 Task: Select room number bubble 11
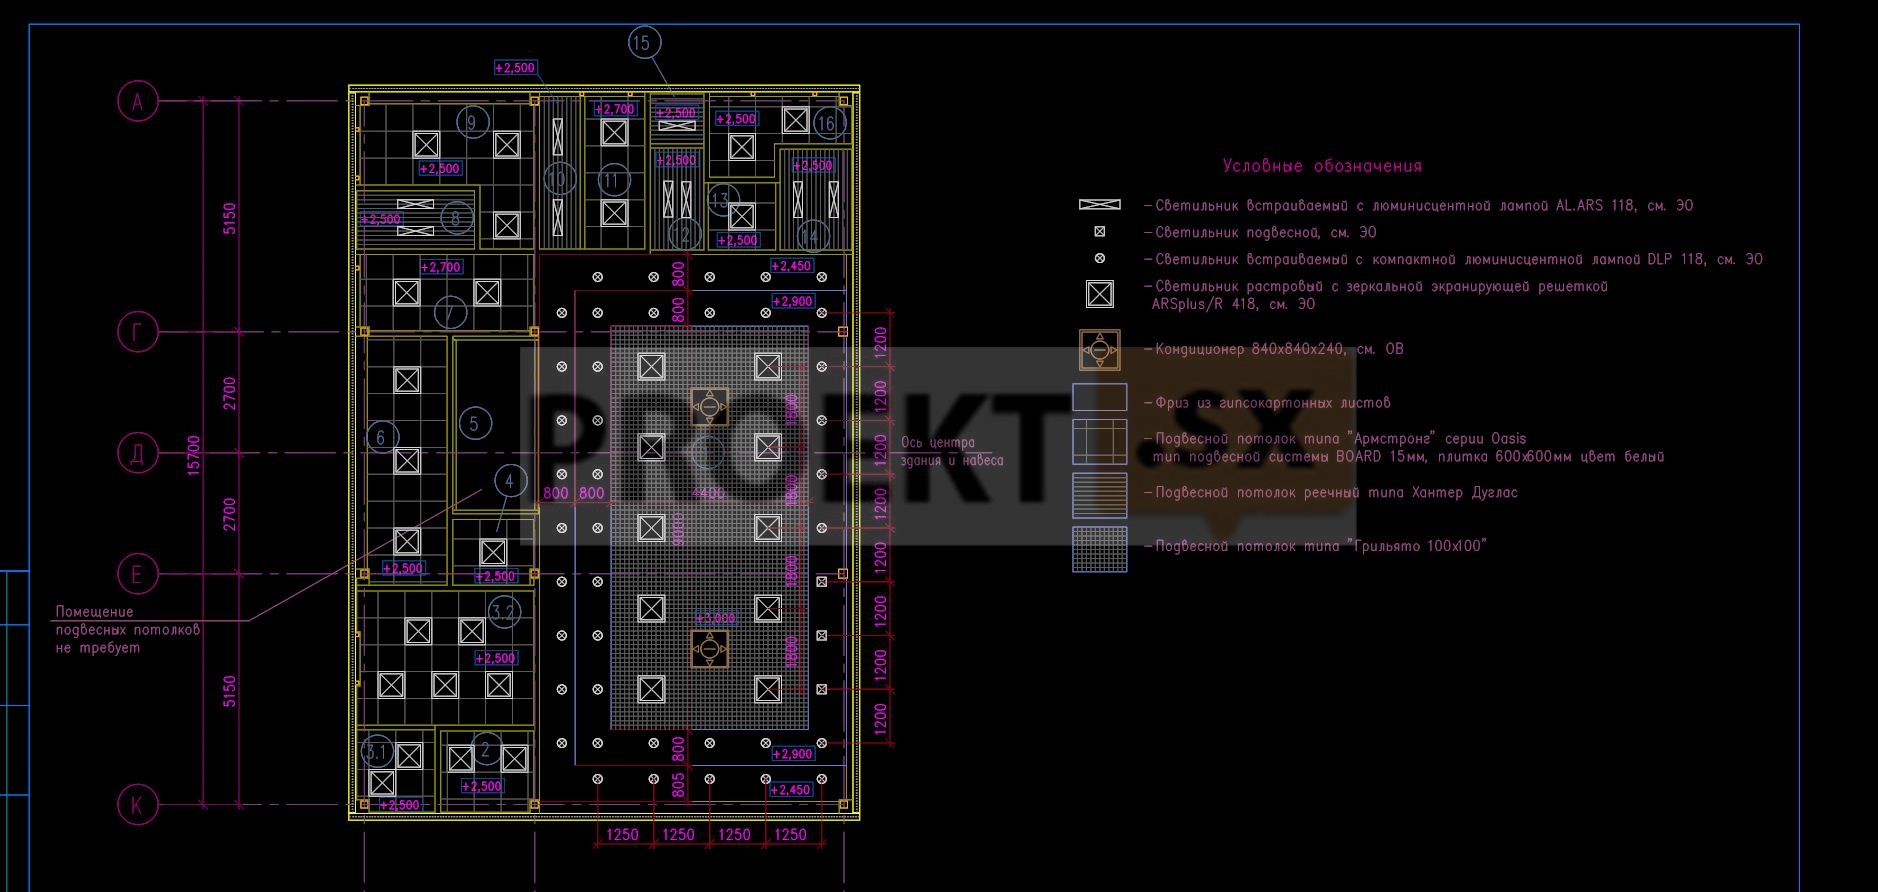coord(613,181)
